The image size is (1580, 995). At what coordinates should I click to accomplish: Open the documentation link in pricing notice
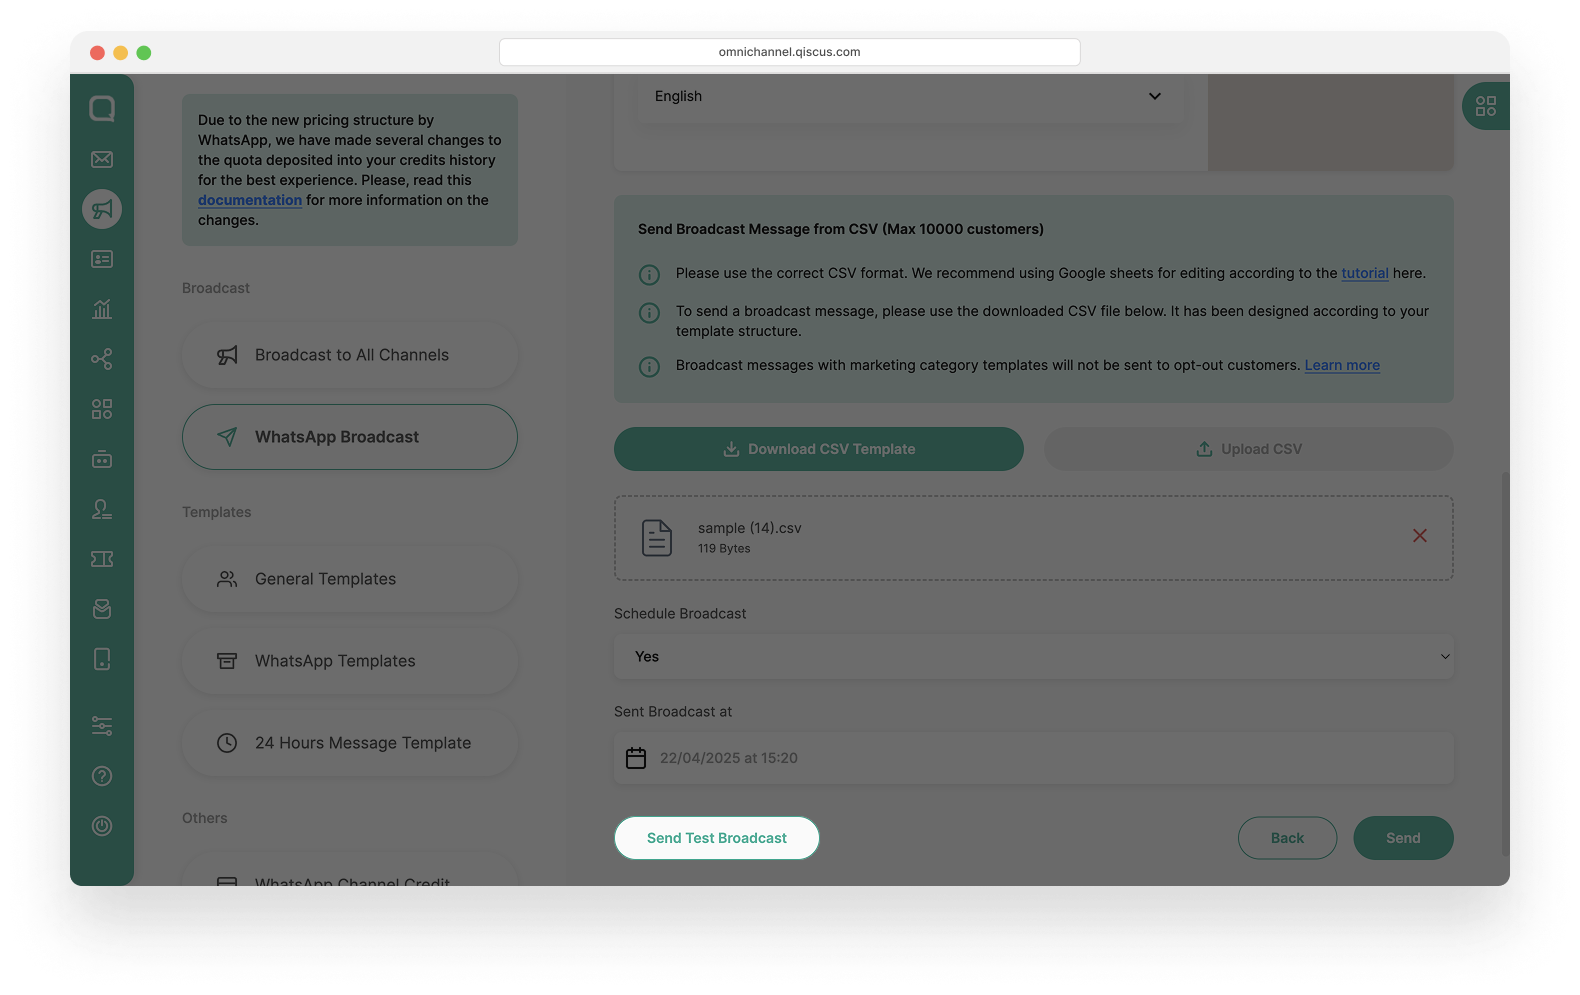coord(250,200)
